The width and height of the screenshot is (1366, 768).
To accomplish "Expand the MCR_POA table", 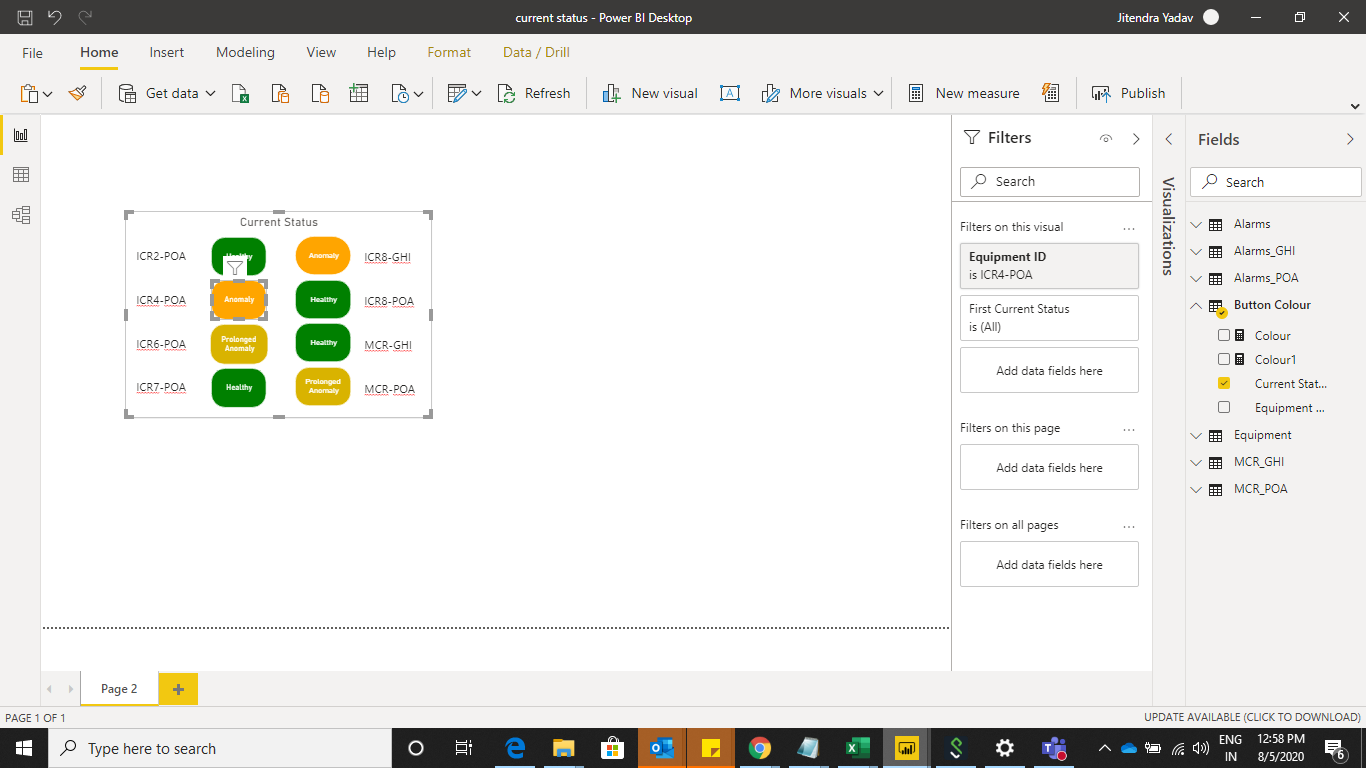I will (1197, 490).
